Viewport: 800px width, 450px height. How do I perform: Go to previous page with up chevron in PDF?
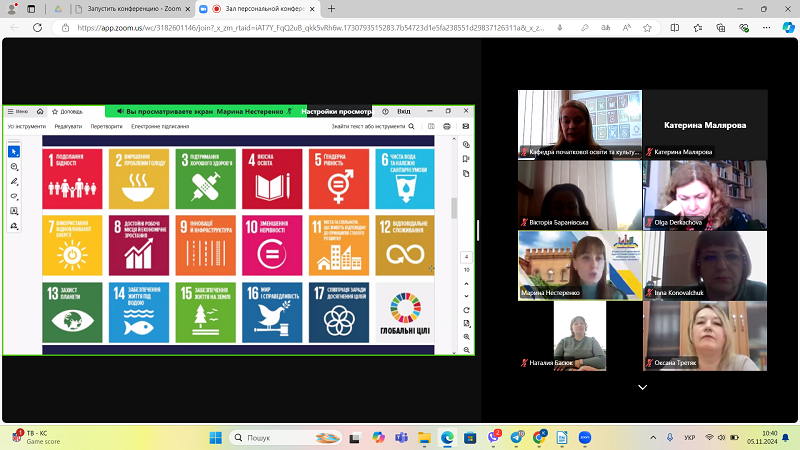point(466,284)
